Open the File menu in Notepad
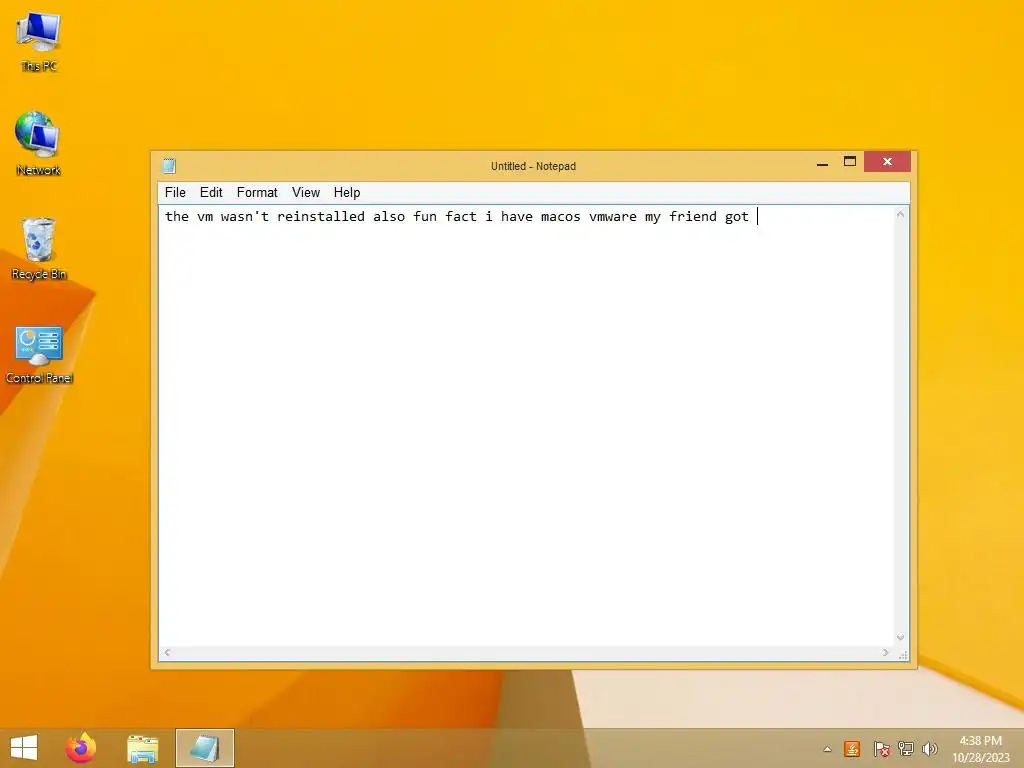The image size is (1024, 768). point(175,193)
